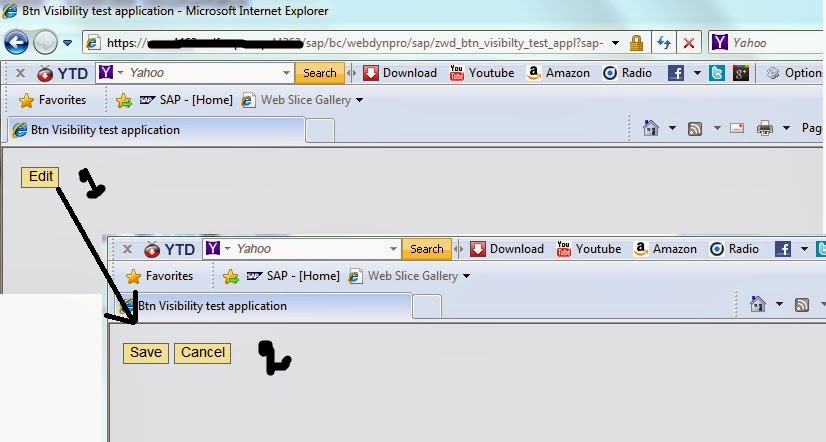Expand the Feeds dropdown arrow in upper command bar
This screenshot has width=826, height=442.
pyautogui.click(x=717, y=128)
